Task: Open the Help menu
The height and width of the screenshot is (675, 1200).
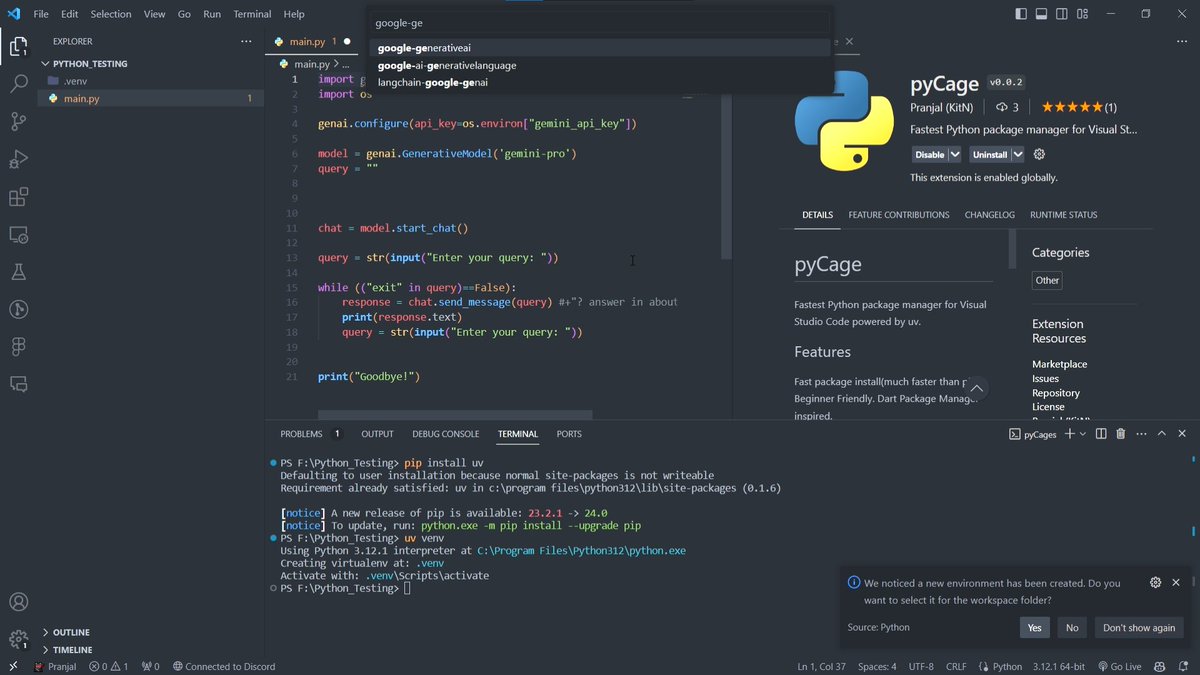Action: [294, 14]
